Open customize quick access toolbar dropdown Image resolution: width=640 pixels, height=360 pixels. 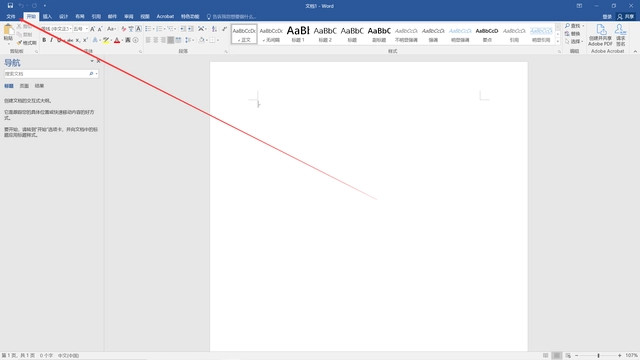(x=44, y=6)
